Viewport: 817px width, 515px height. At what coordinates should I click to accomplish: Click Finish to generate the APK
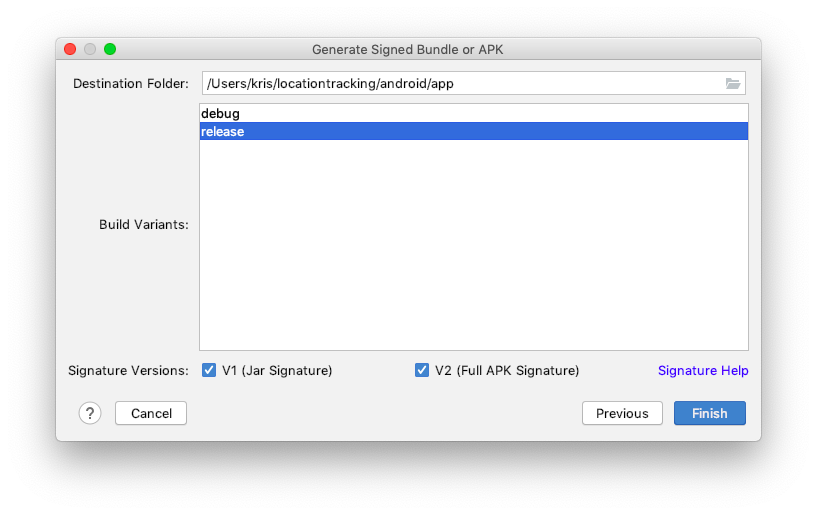pos(709,413)
